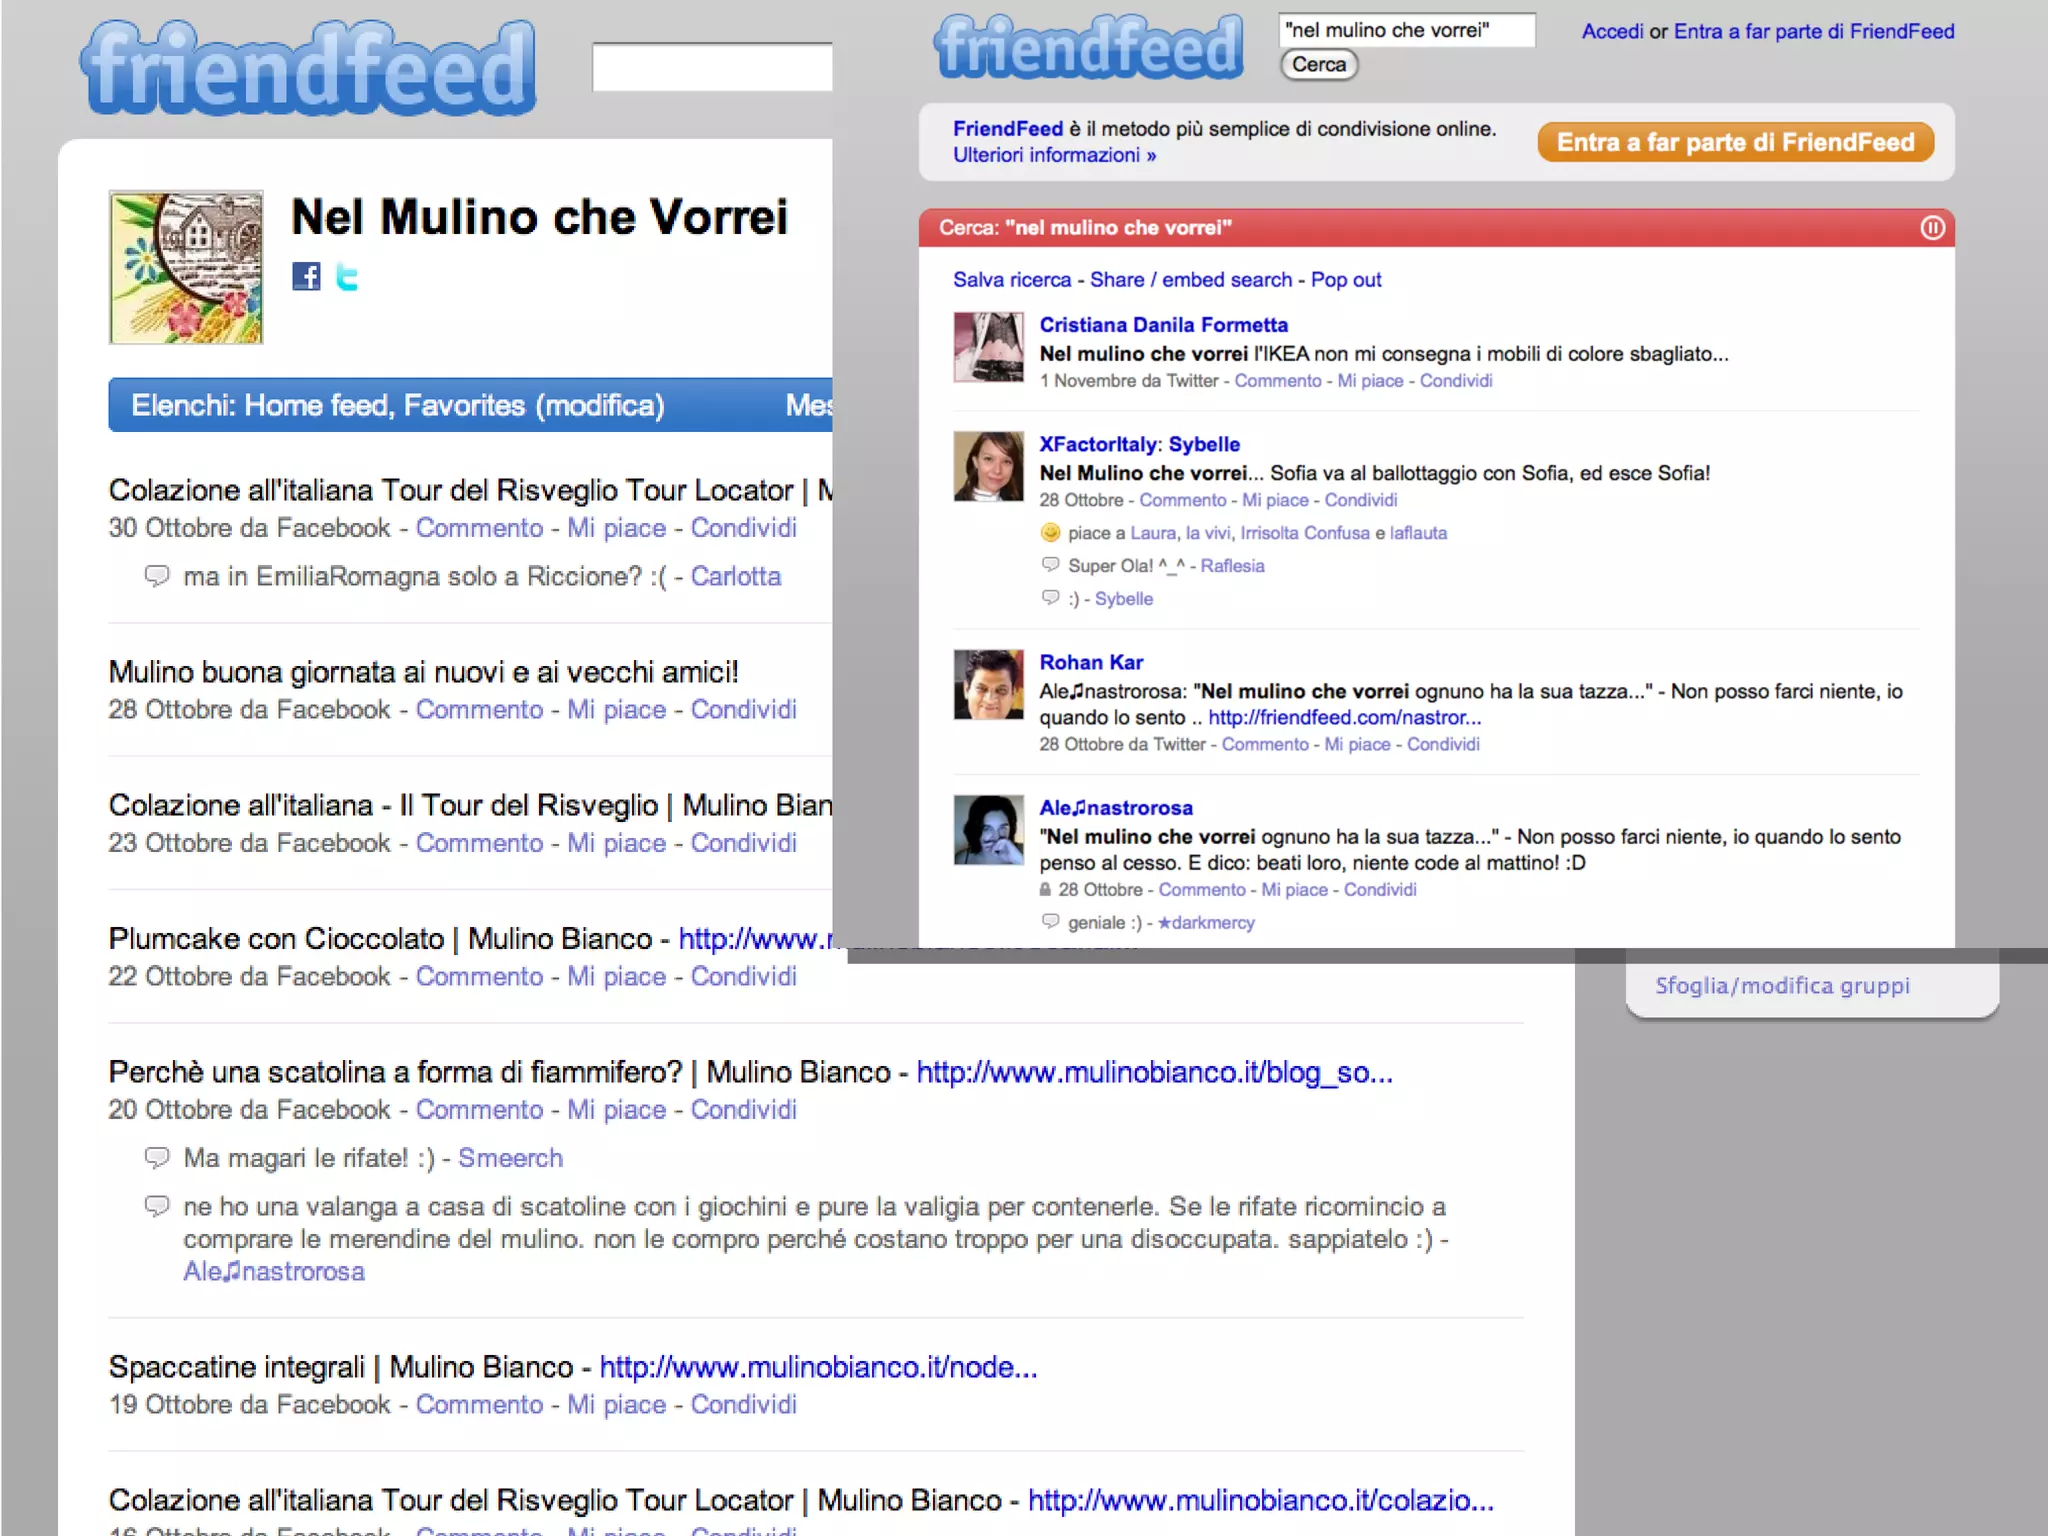The height and width of the screenshot is (1536, 2048).
Task: Click the comment bubble next to 'geniale :)'
Action: [1050, 921]
